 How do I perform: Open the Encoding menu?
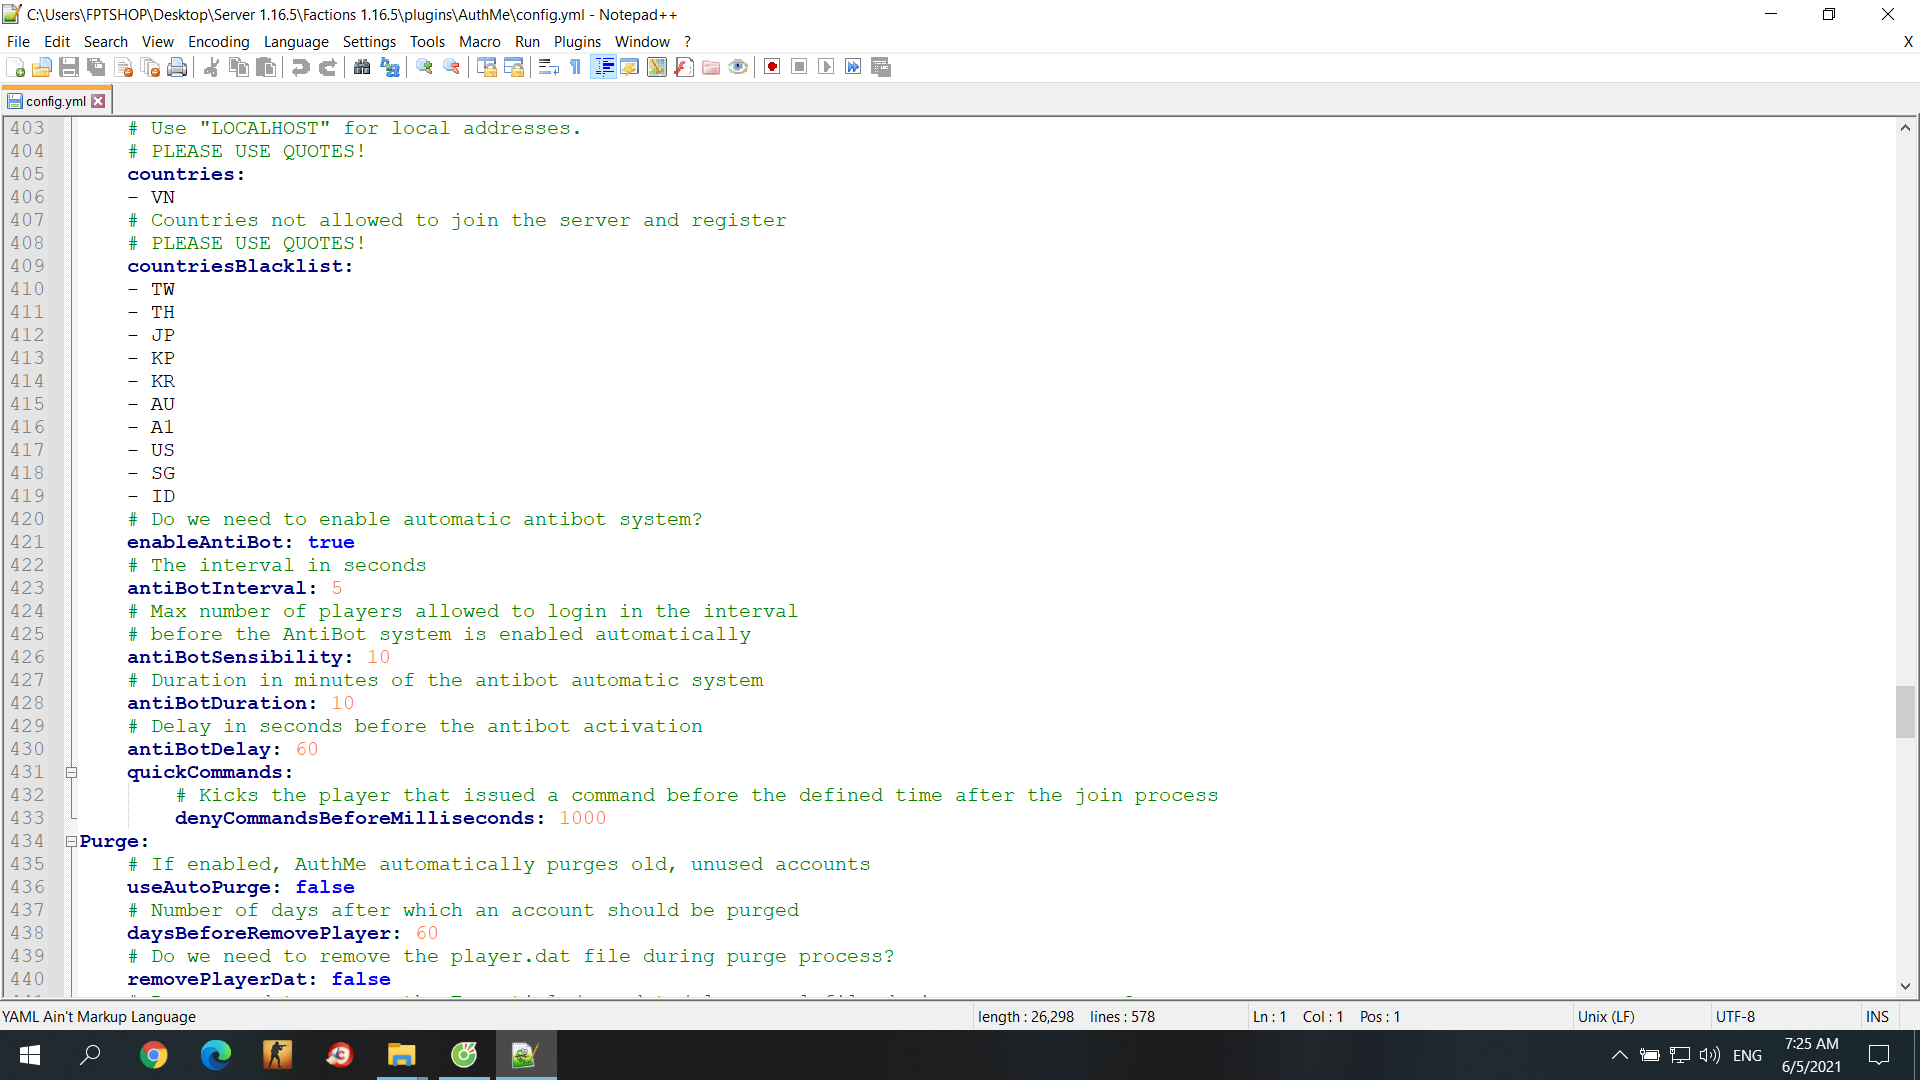click(218, 42)
